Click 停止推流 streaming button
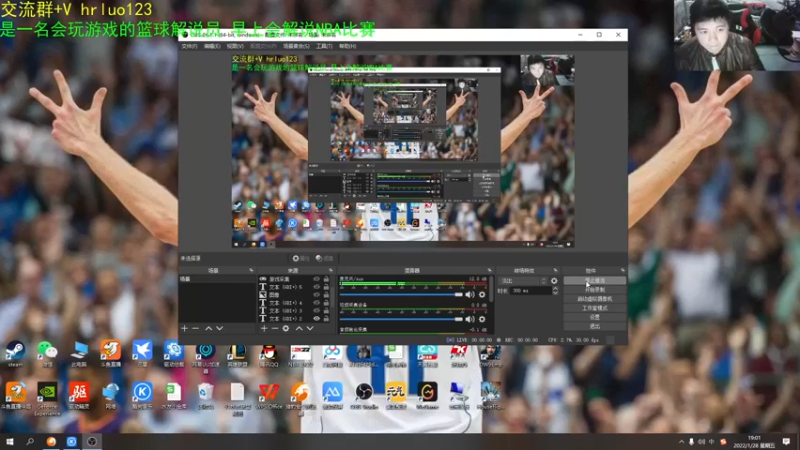800x450 pixels. tap(594, 281)
